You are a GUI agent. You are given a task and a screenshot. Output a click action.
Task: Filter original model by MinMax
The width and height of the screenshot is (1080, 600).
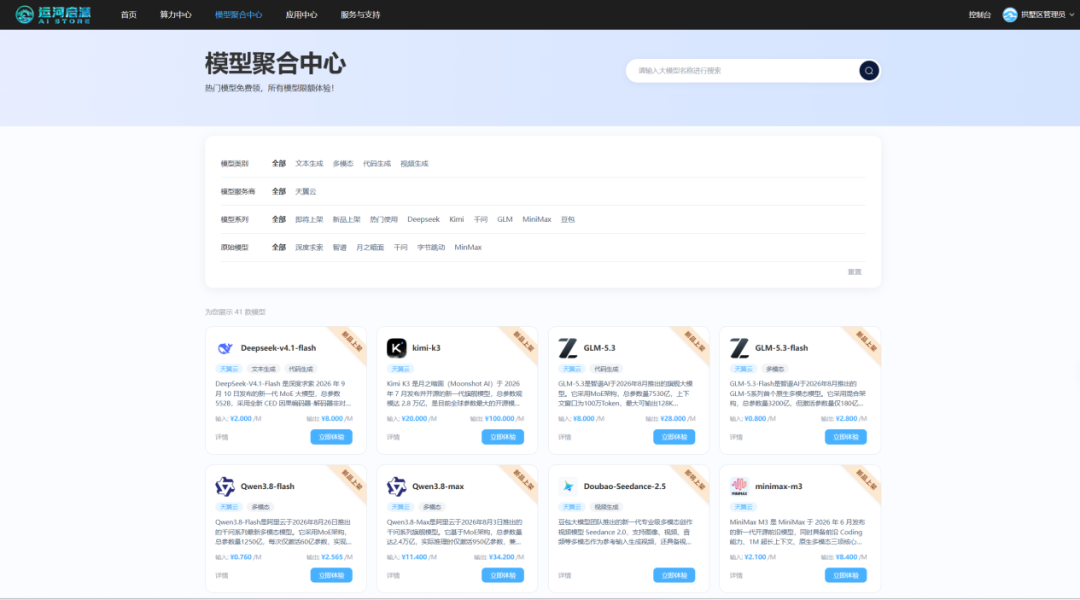coord(468,247)
